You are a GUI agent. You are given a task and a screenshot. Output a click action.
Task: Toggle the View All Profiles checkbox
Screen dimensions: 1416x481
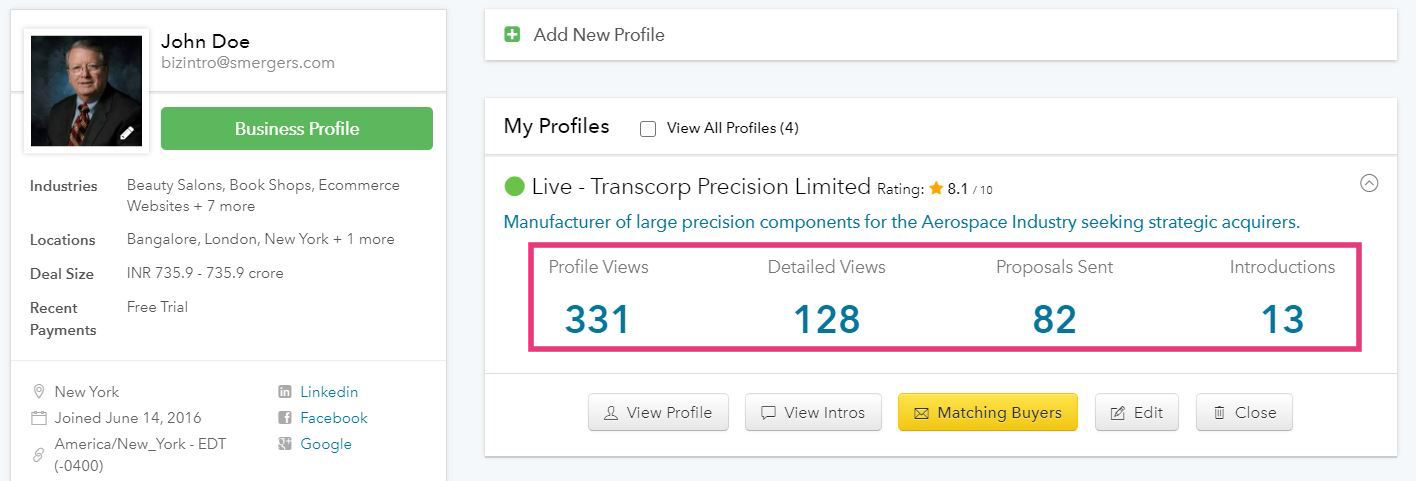[x=648, y=129]
